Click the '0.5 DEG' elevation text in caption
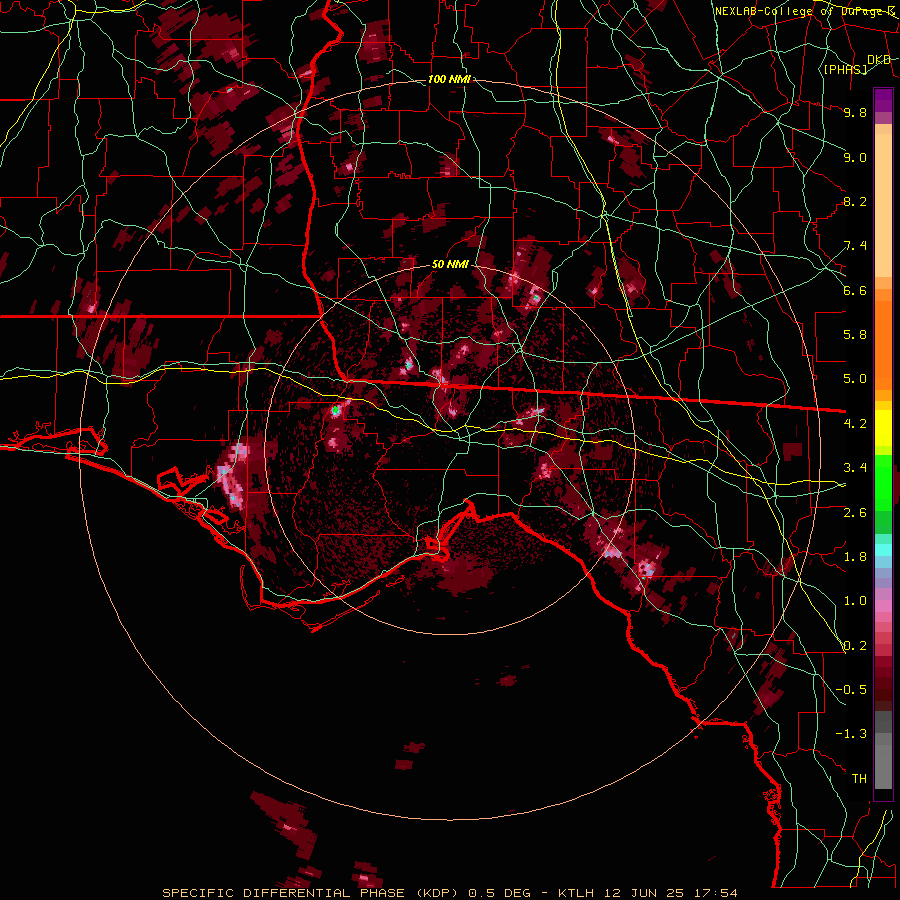This screenshot has height=900, width=900. [498, 893]
